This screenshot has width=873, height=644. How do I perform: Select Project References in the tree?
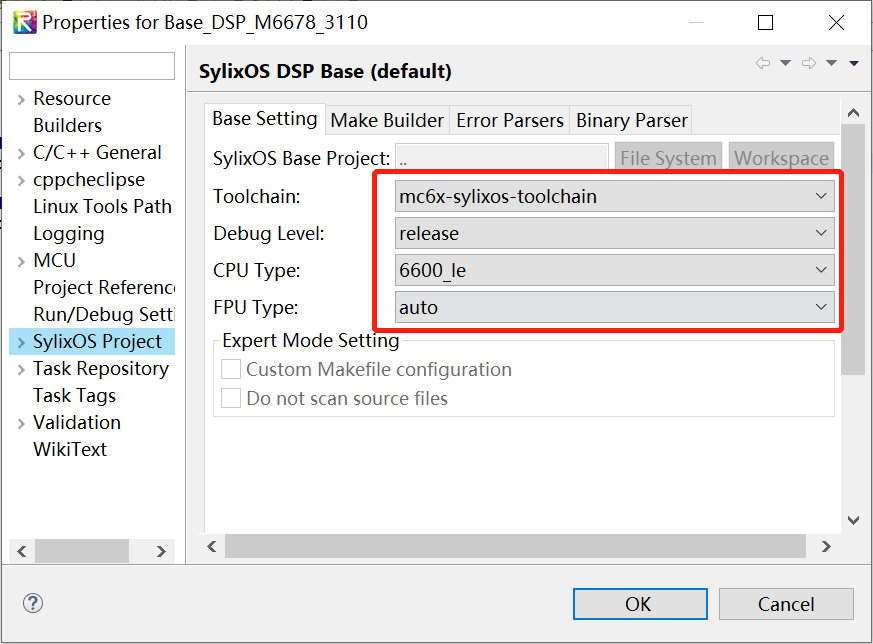pyautogui.click(x=104, y=287)
